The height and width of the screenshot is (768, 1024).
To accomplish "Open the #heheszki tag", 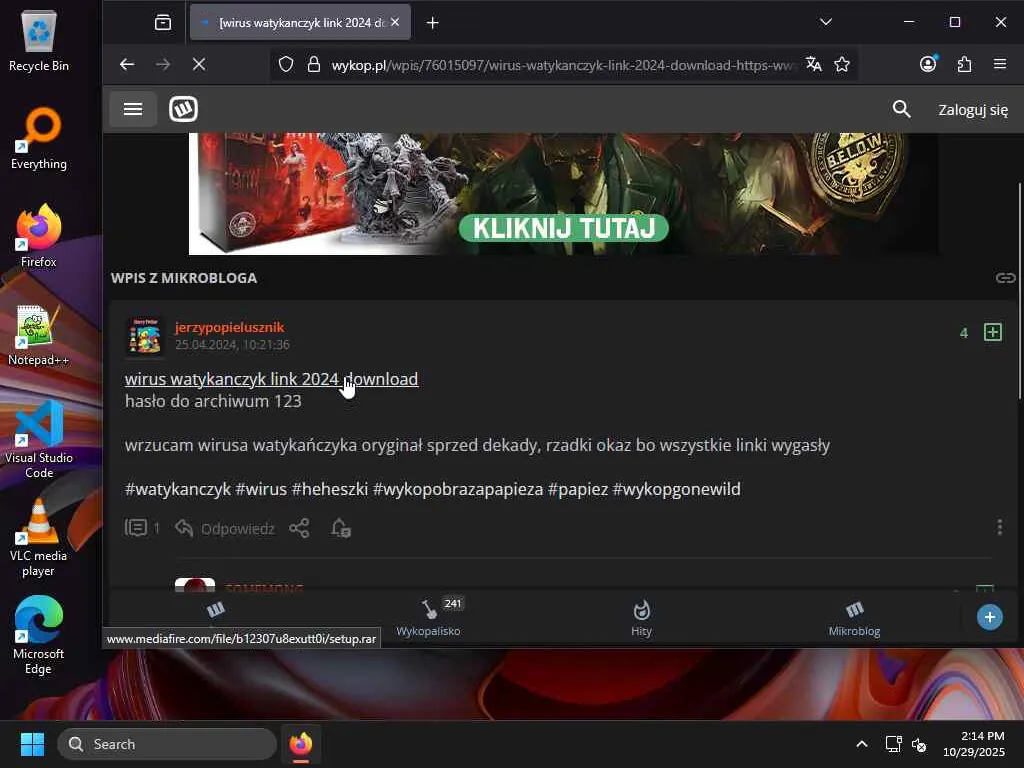I will (x=330, y=489).
